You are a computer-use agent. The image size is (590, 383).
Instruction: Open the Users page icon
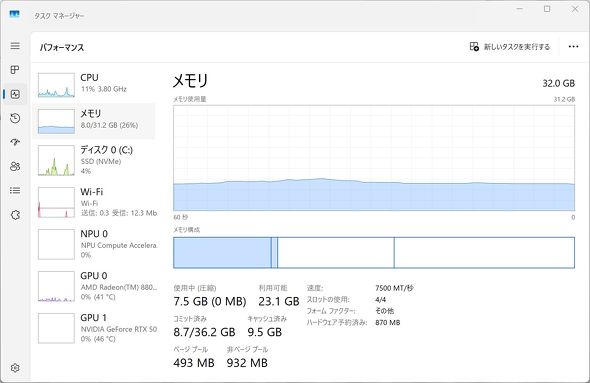(15, 166)
